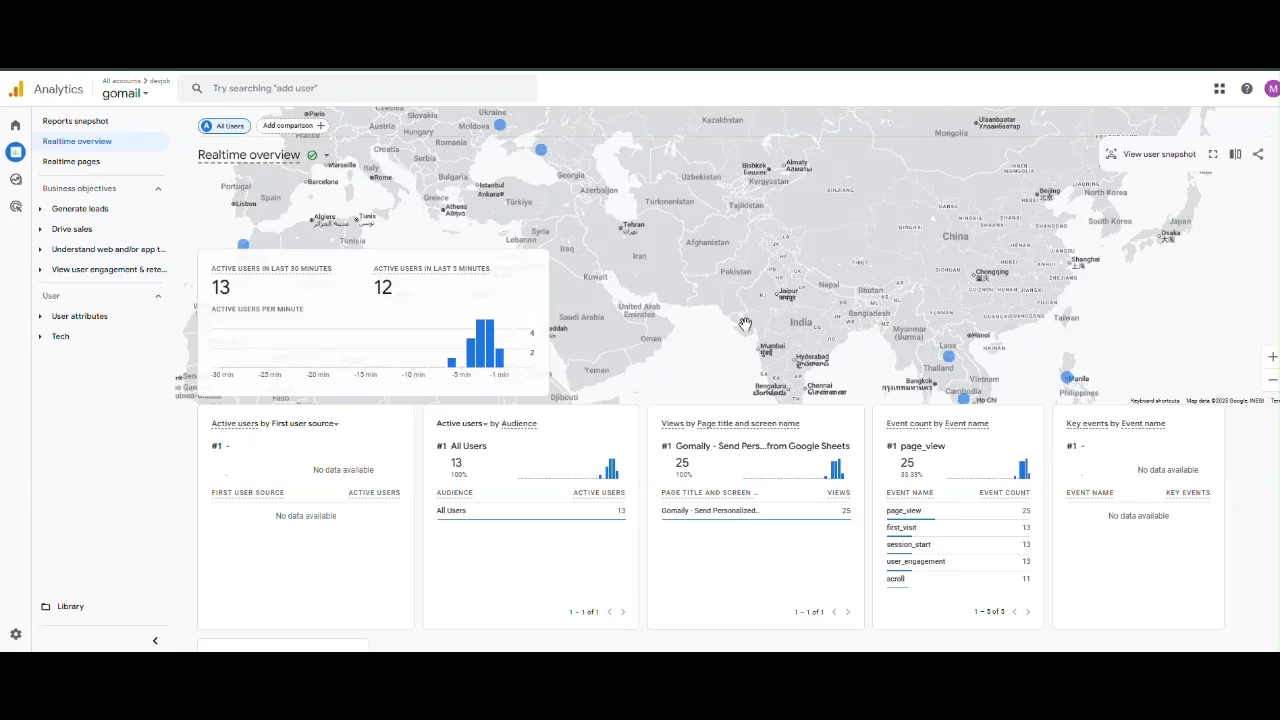Click the Gomaily - Send Personalized row
This screenshot has width=1280, height=720.
756,511
